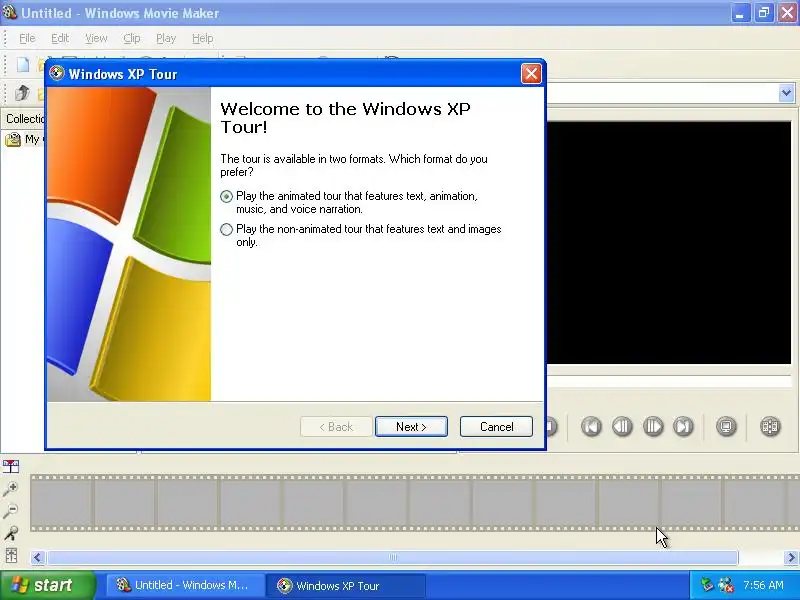Open the Edit menu in Movie Maker
This screenshot has height=600, width=800.
pyautogui.click(x=60, y=38)
